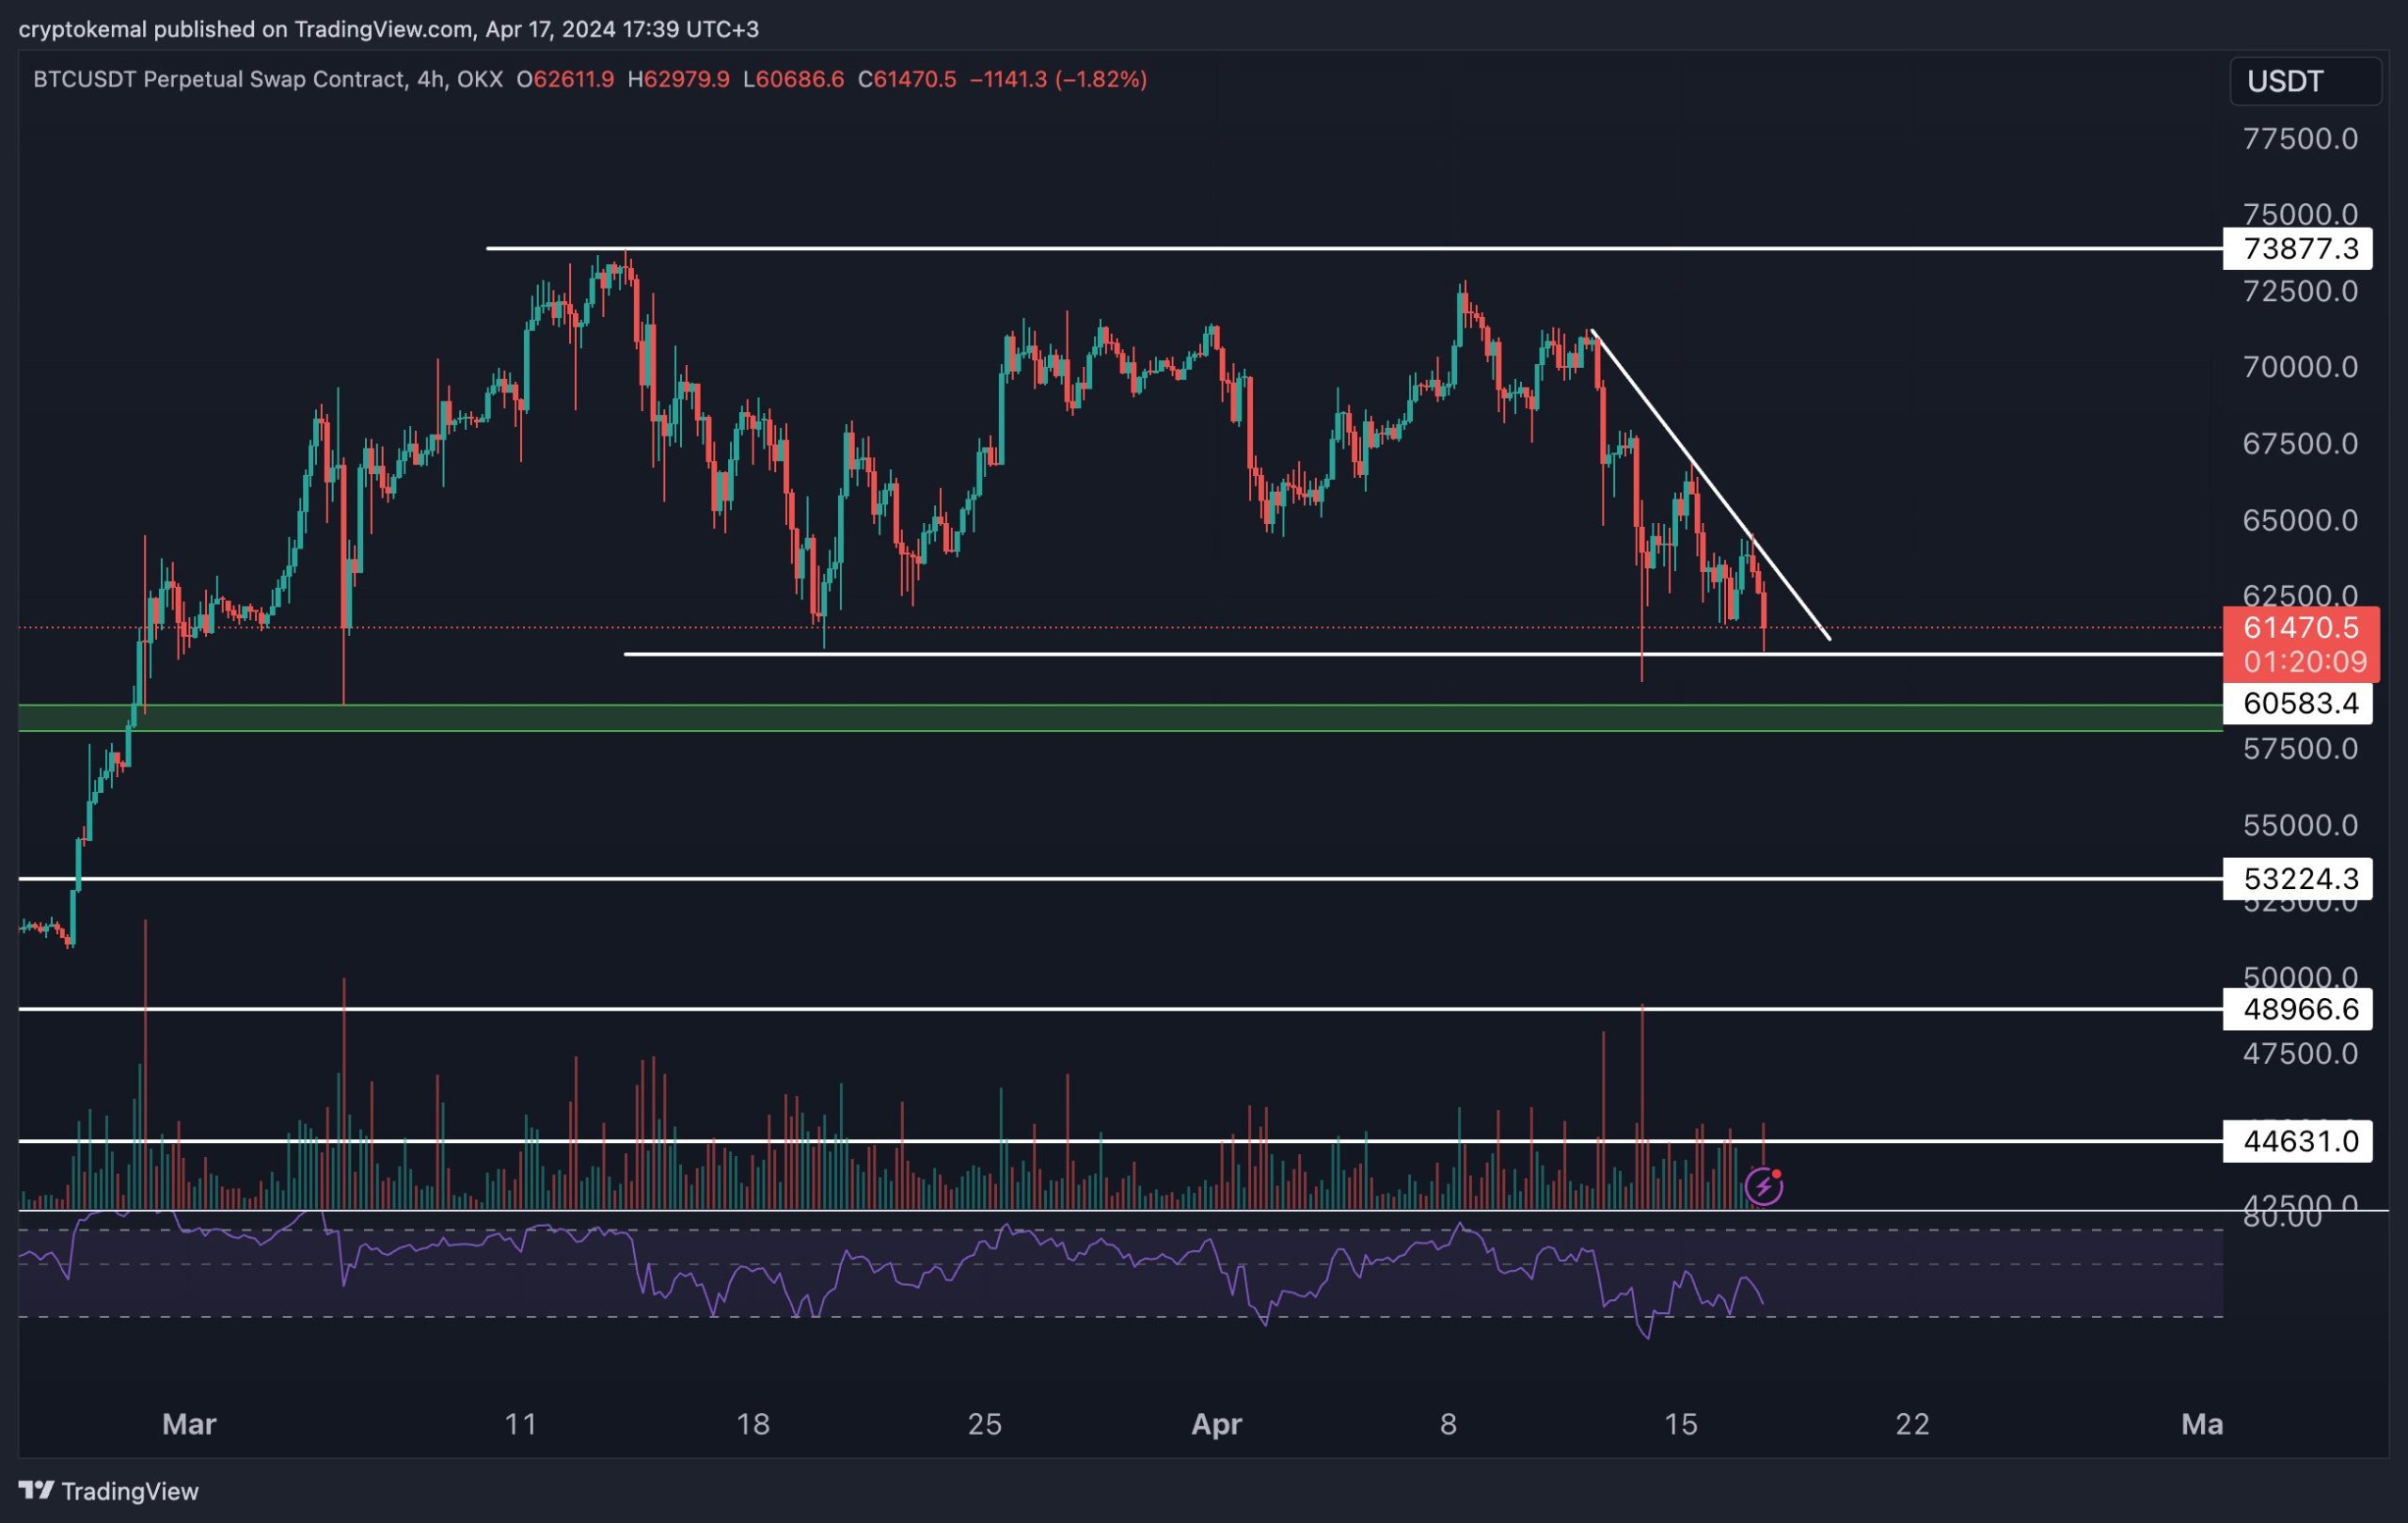Viewport: 2408px width, 1523px height.
Task: Select the 73877.3 price label
Action: (x=2300, y=248)
